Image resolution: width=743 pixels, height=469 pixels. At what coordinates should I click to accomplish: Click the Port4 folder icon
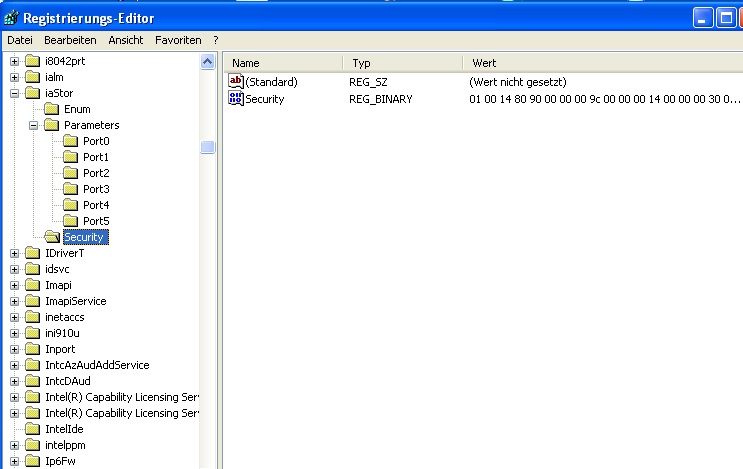coord(70,205)
